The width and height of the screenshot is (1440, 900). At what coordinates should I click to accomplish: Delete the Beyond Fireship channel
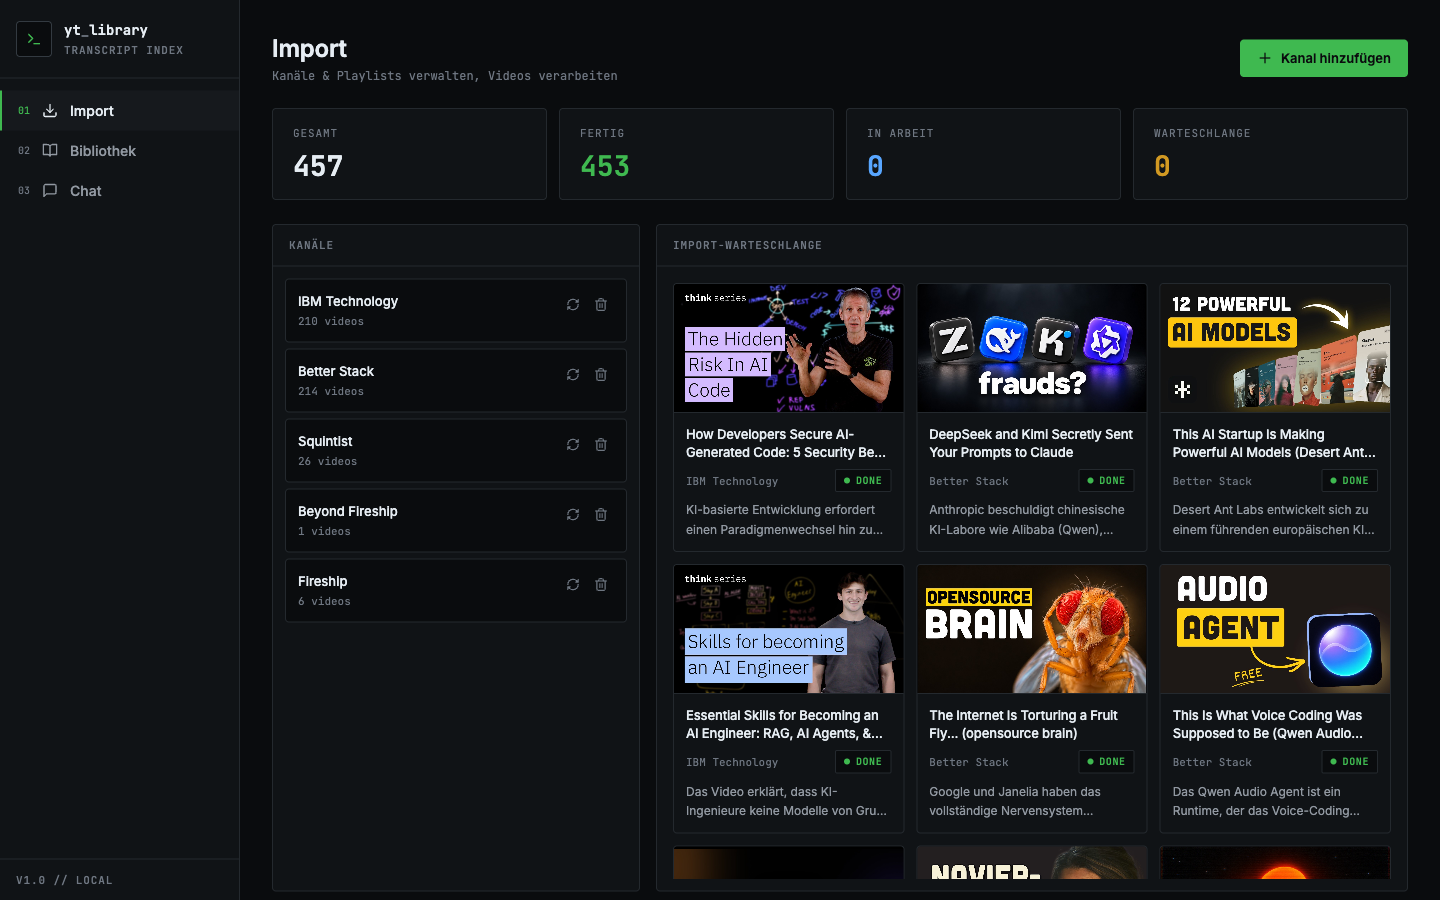pos(601,515)
